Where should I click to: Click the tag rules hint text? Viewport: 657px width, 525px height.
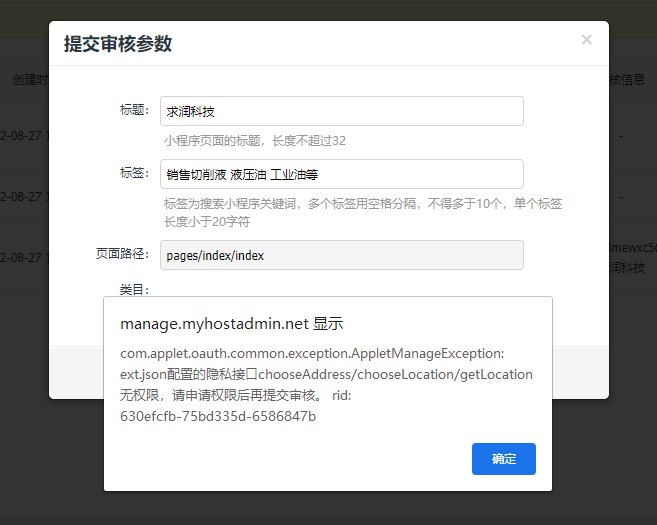pyautogui.click(x=362, y=211)
